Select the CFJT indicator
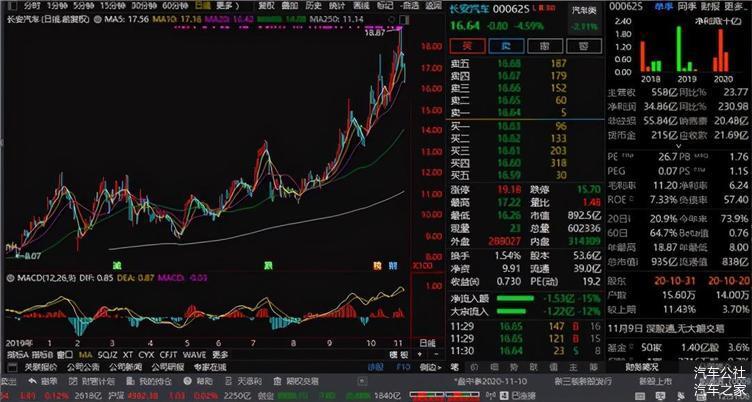This screenshot has height=402, width=752. tap(168, 355)
